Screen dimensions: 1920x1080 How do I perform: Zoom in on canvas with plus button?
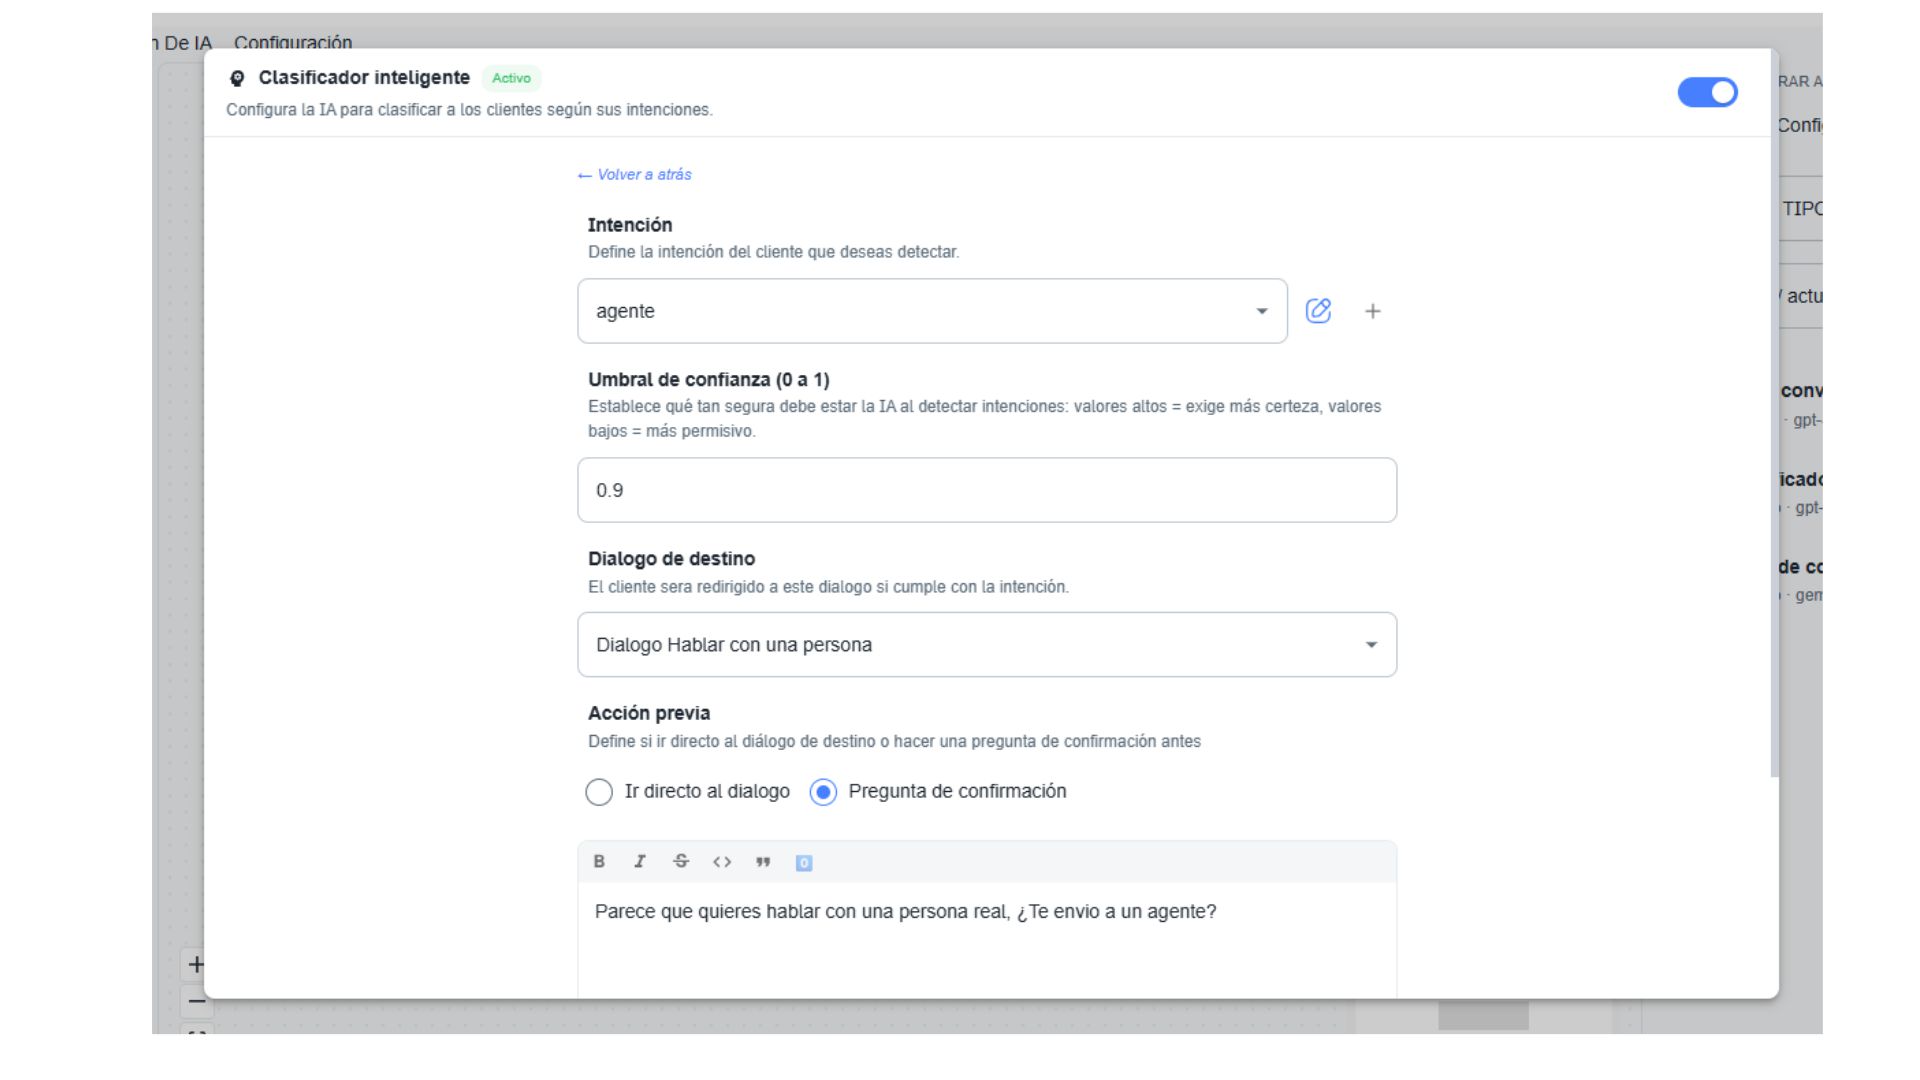point(196,964)
